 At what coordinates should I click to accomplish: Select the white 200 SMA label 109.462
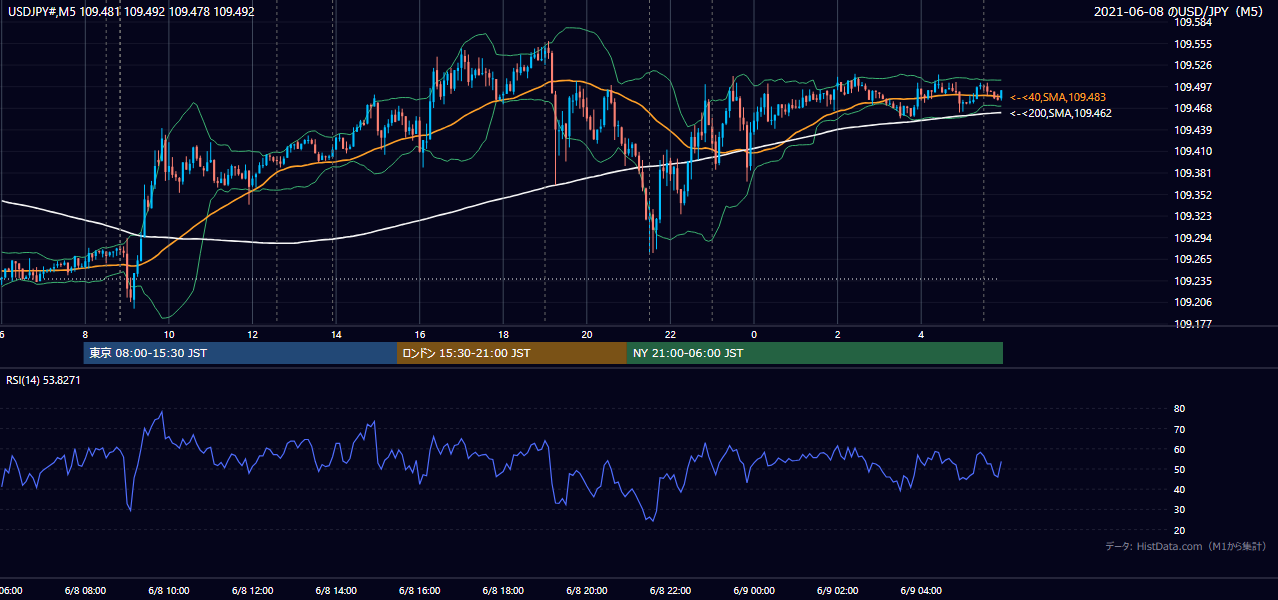pos(1061,113)
